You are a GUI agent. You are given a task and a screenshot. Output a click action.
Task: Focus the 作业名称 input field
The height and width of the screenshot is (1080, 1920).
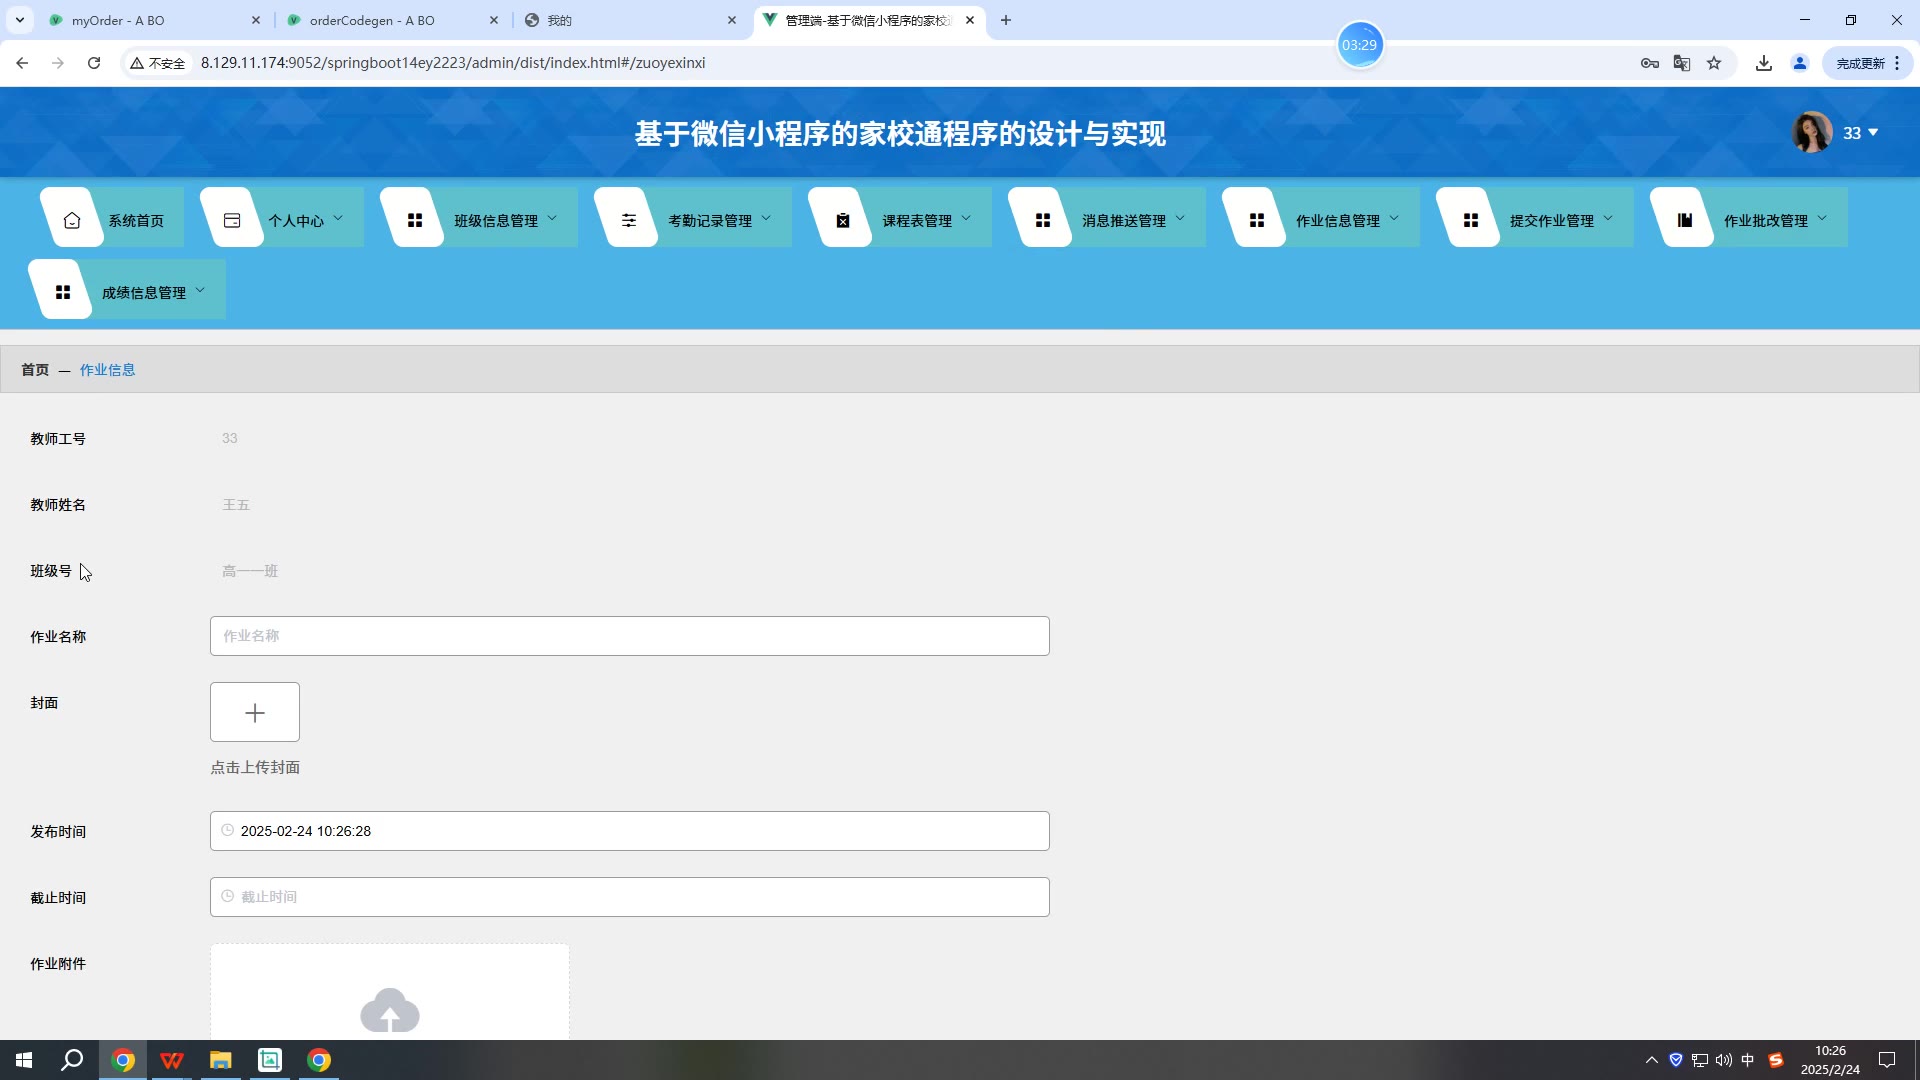coord(629,636)
